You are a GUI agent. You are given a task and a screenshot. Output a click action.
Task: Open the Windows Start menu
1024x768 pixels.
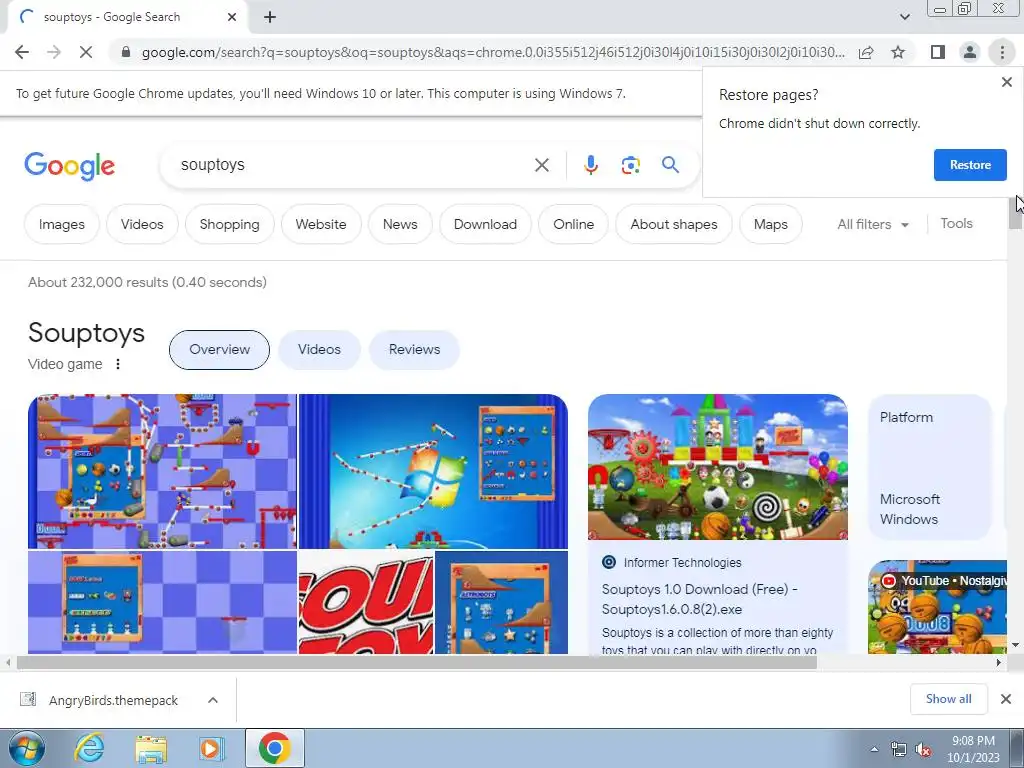pos(27,748)
